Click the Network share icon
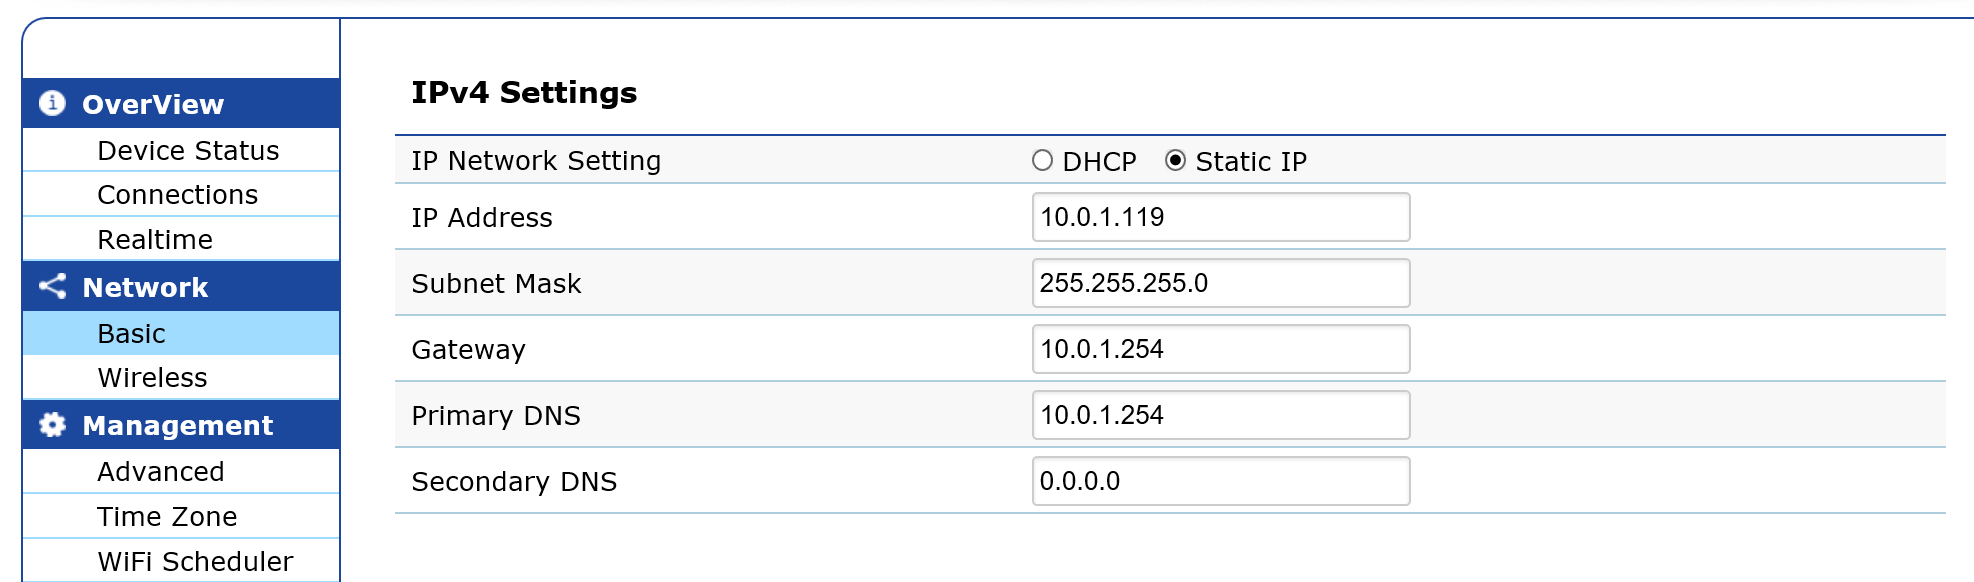 point(52,286)
